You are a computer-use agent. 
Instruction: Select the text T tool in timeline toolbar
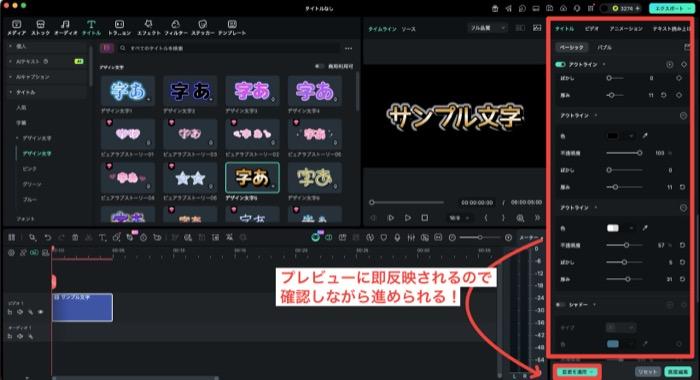pos(102,238)
